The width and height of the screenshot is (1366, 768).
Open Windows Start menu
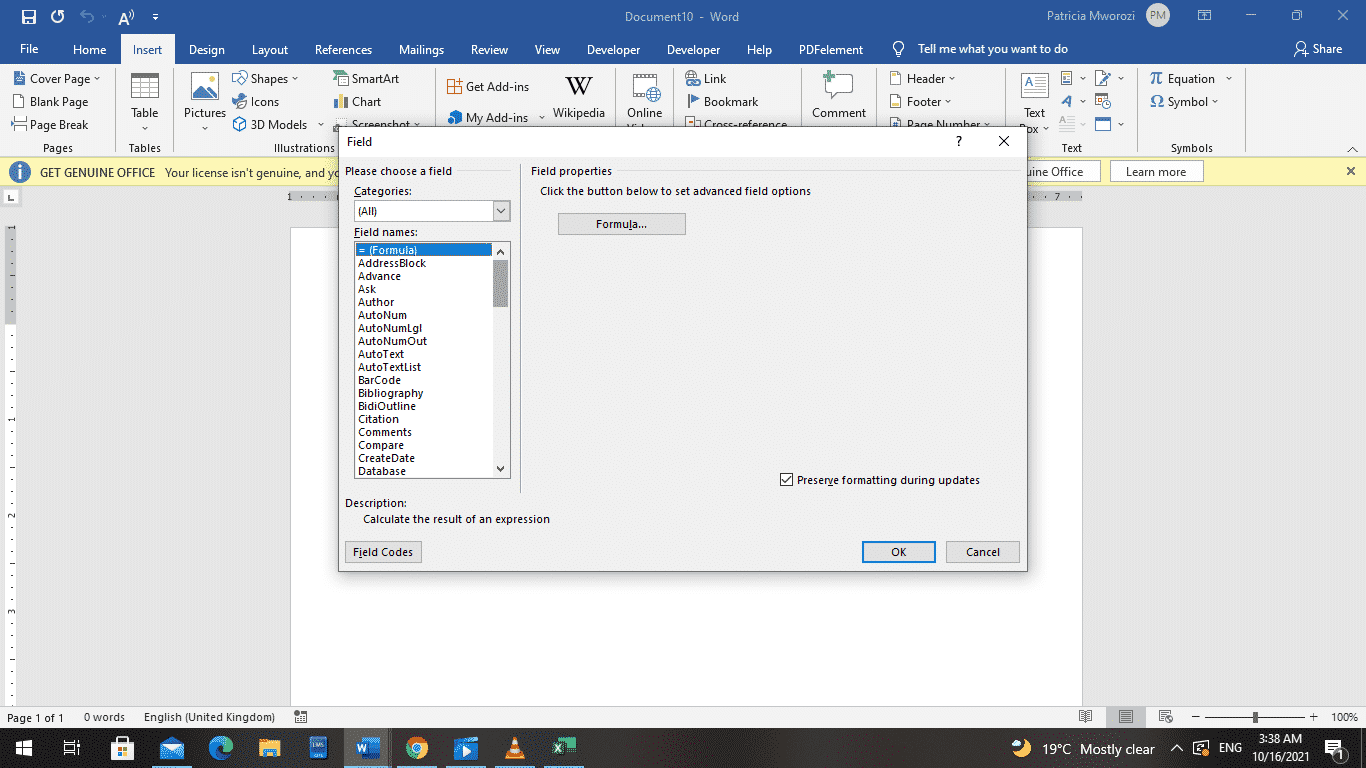tap(22, 748)
